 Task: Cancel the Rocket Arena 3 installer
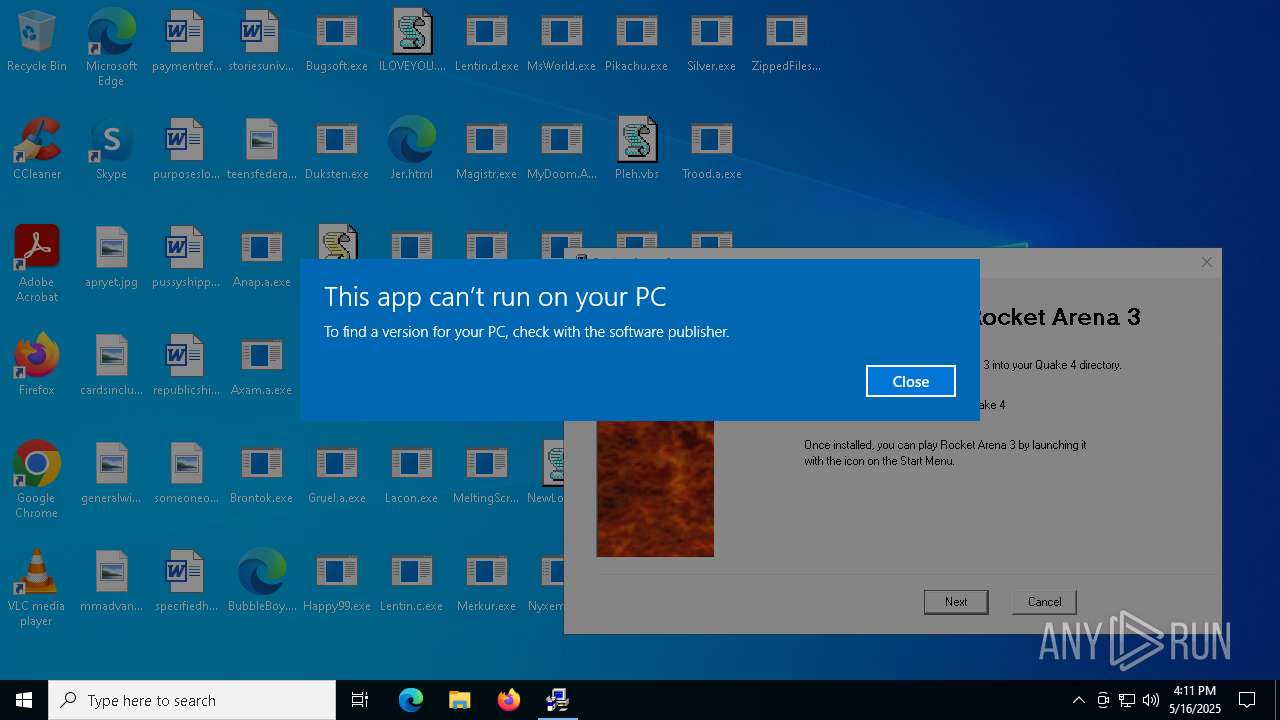click(1044, 601)
